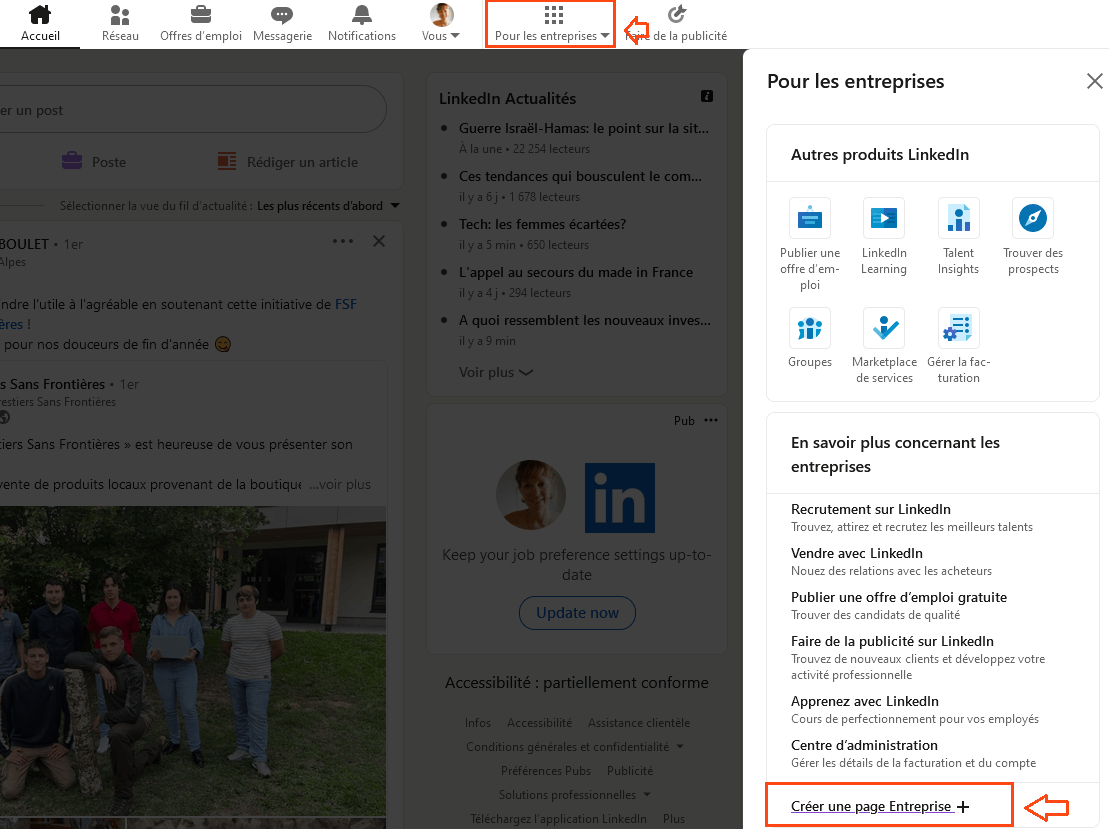Screen dimensions: 1109x829
Task: Open LinkedIn Learning icon
Action: coord(884,218)
